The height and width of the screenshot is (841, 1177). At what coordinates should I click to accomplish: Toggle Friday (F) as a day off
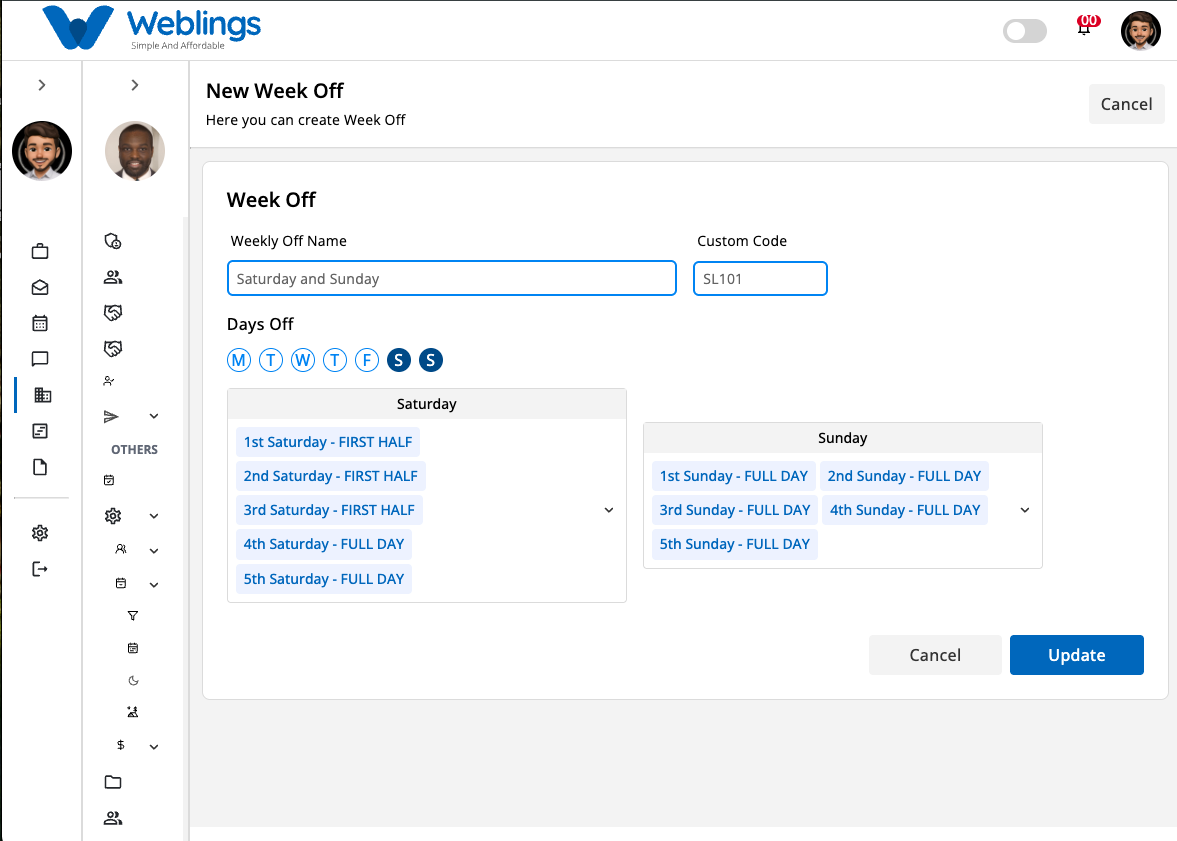point(366,360)
